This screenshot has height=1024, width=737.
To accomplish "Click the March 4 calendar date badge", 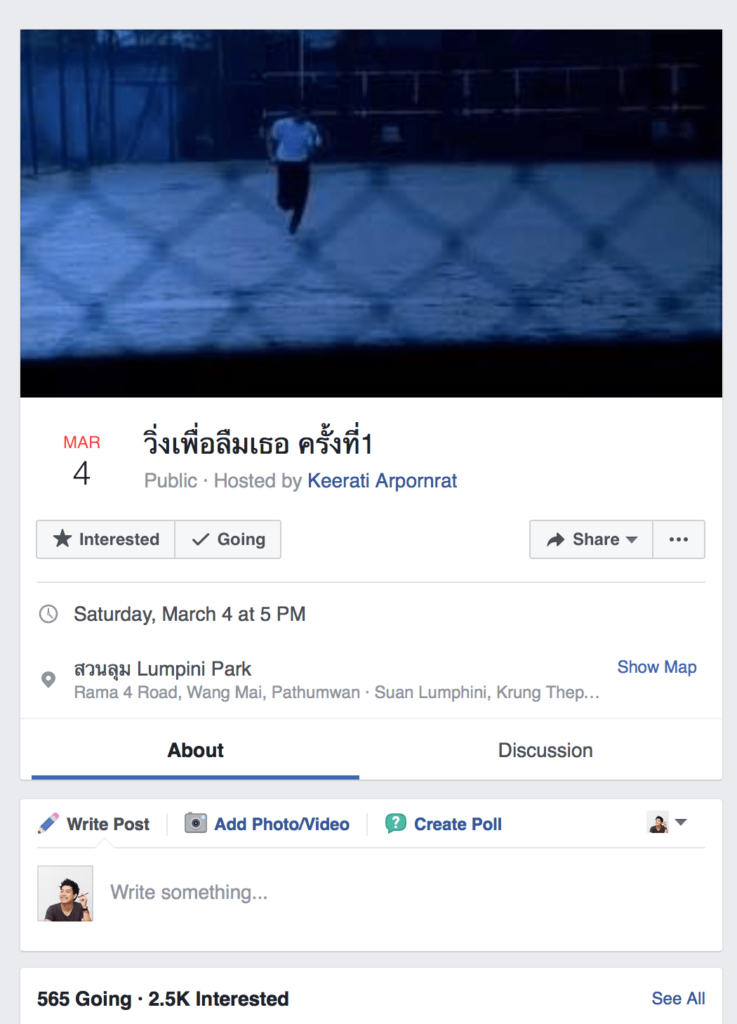I will (x=81, y=461).
